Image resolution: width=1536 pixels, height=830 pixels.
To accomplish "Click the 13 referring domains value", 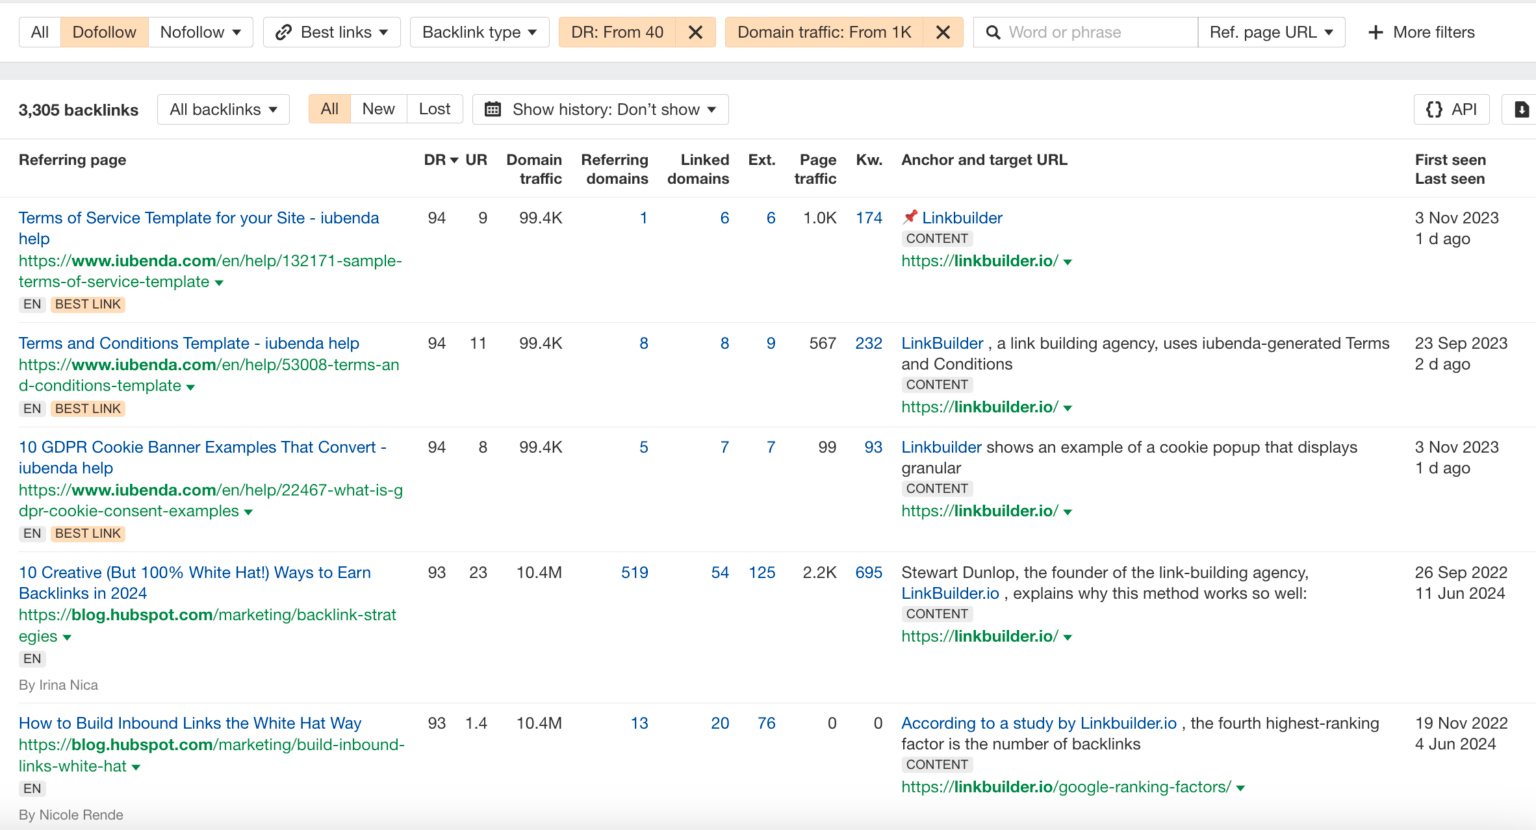I will pyautogui.click(x=639, y=723).
